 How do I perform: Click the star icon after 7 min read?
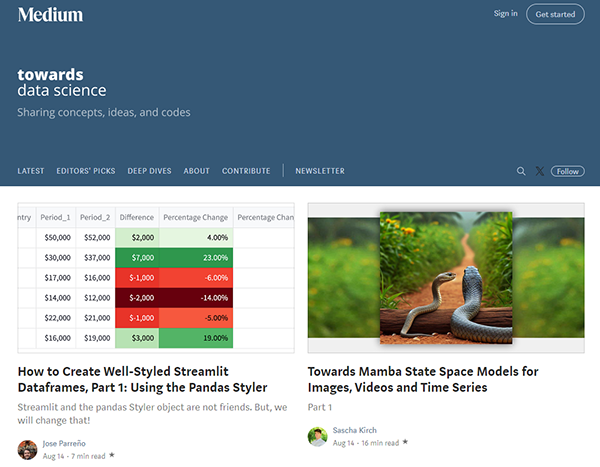(x=112, y=455)
